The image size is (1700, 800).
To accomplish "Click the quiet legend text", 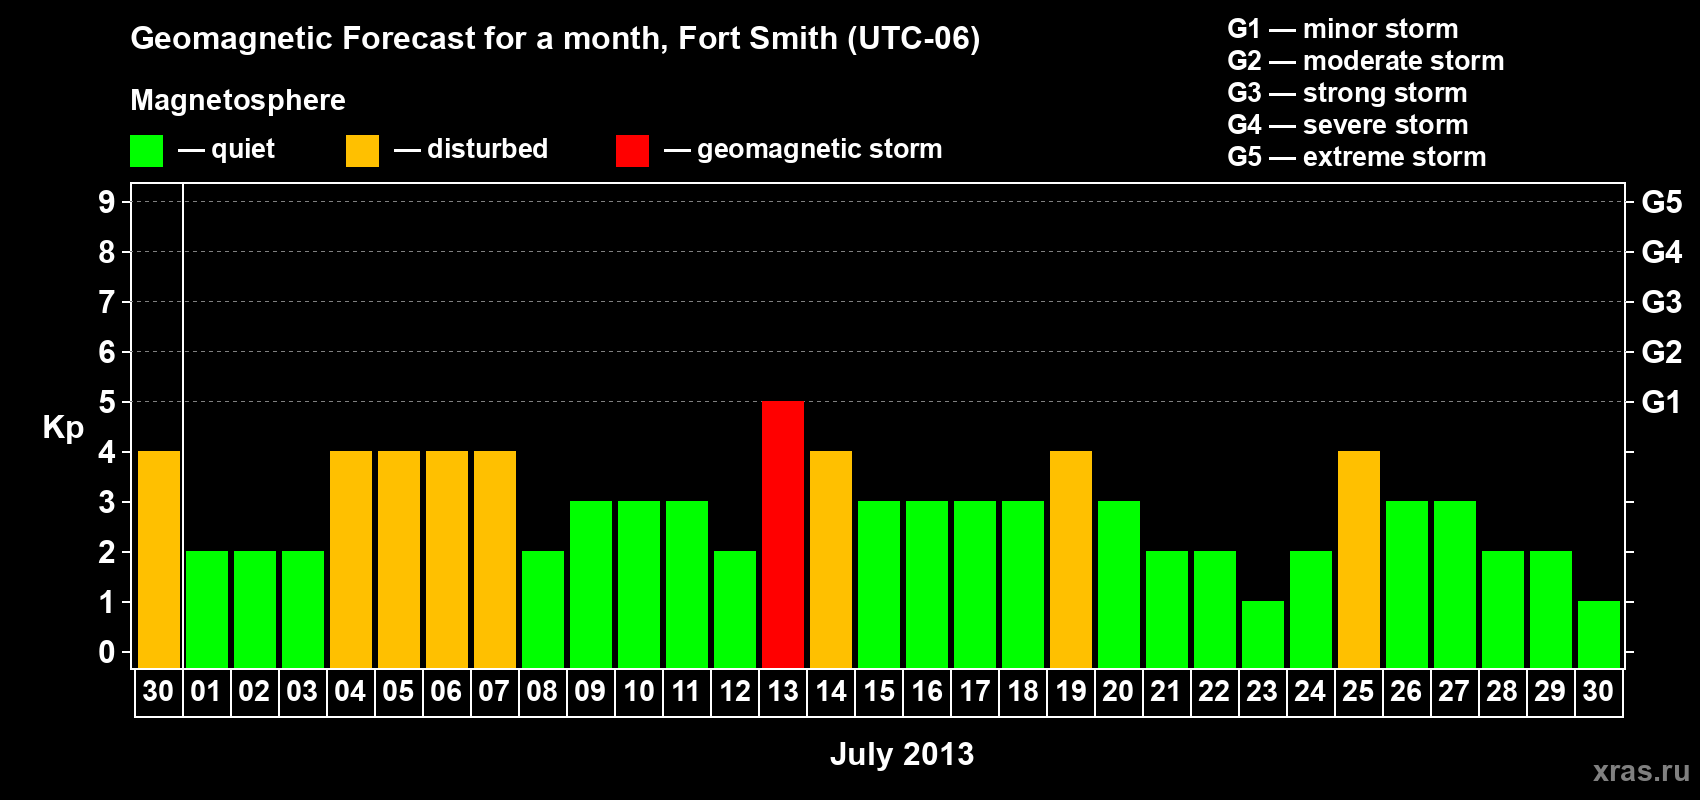I will [x=242, y=149].
